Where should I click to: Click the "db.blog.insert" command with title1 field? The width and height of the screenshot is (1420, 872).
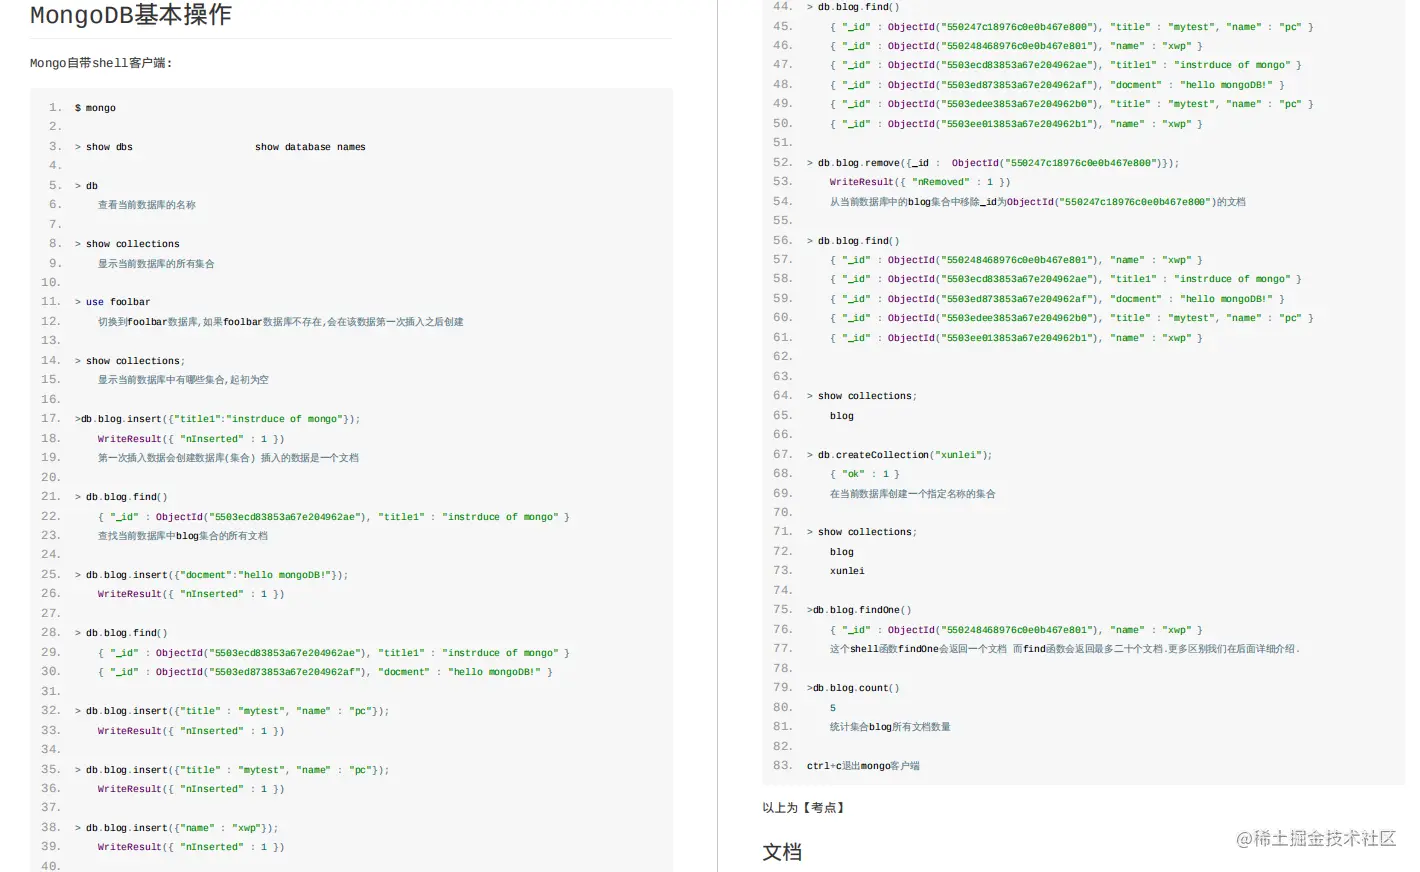[215, 418]
